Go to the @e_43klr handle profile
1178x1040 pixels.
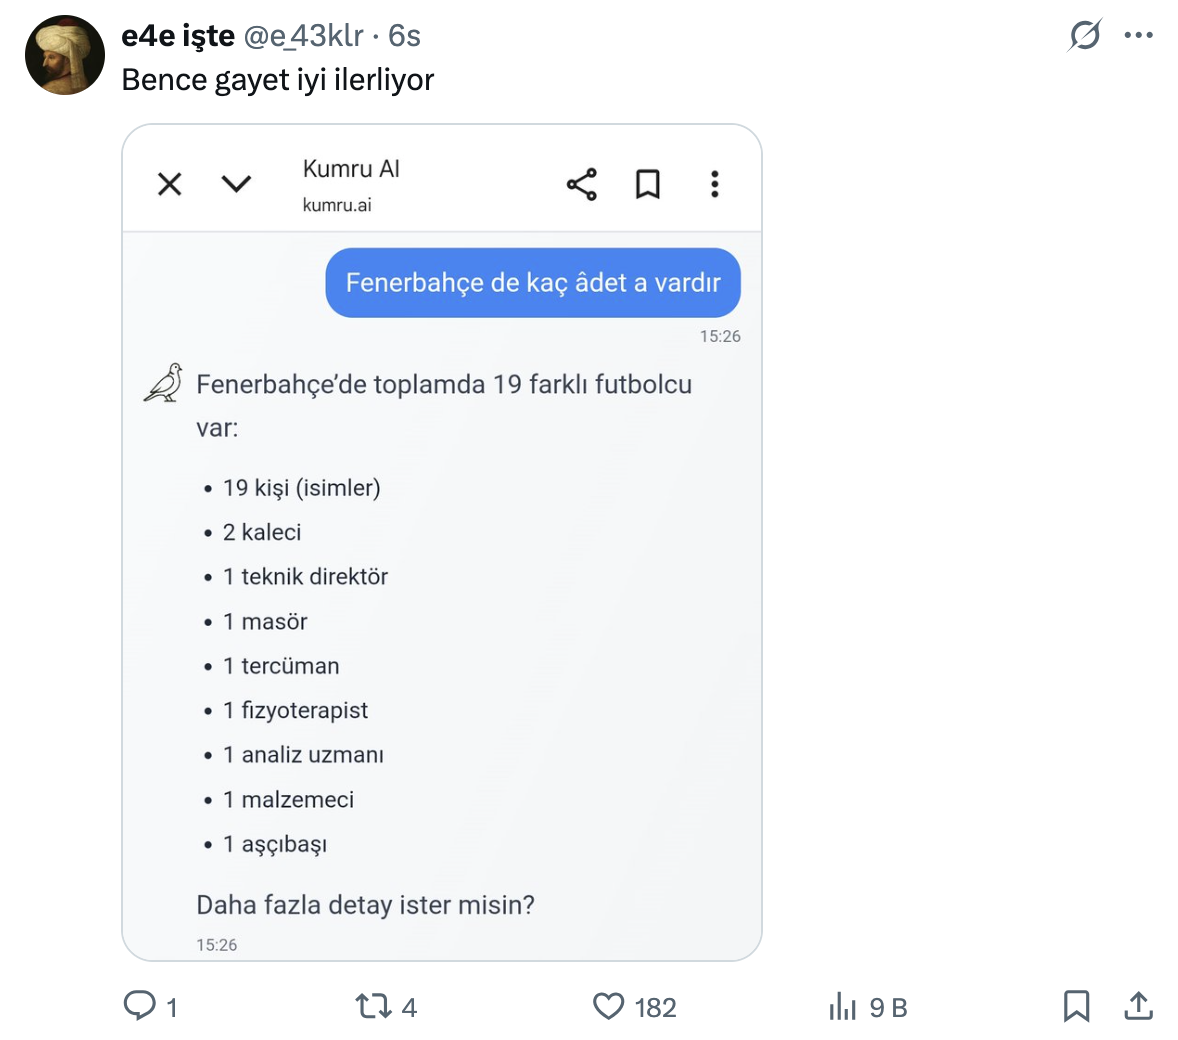[x=304, y=36]
